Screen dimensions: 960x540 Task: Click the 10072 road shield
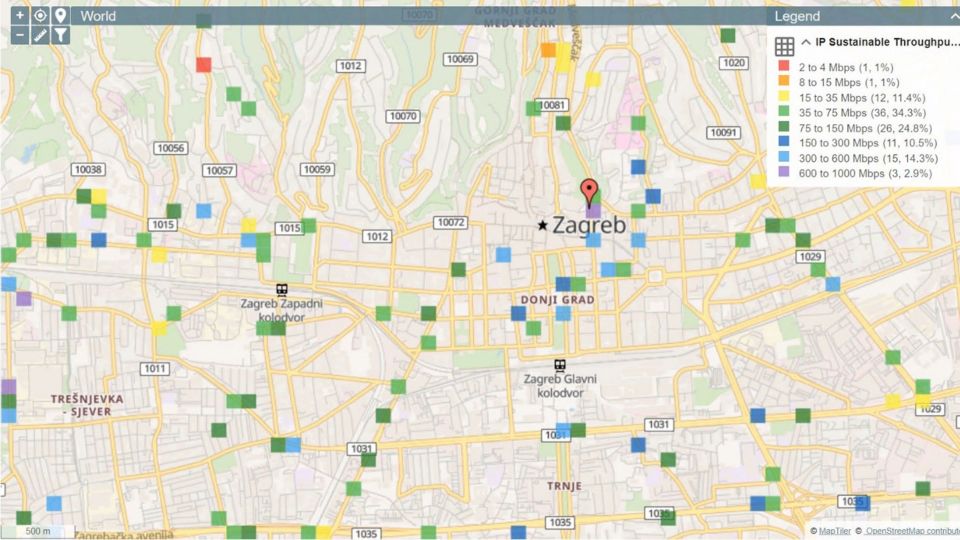[x=451, y=222]
